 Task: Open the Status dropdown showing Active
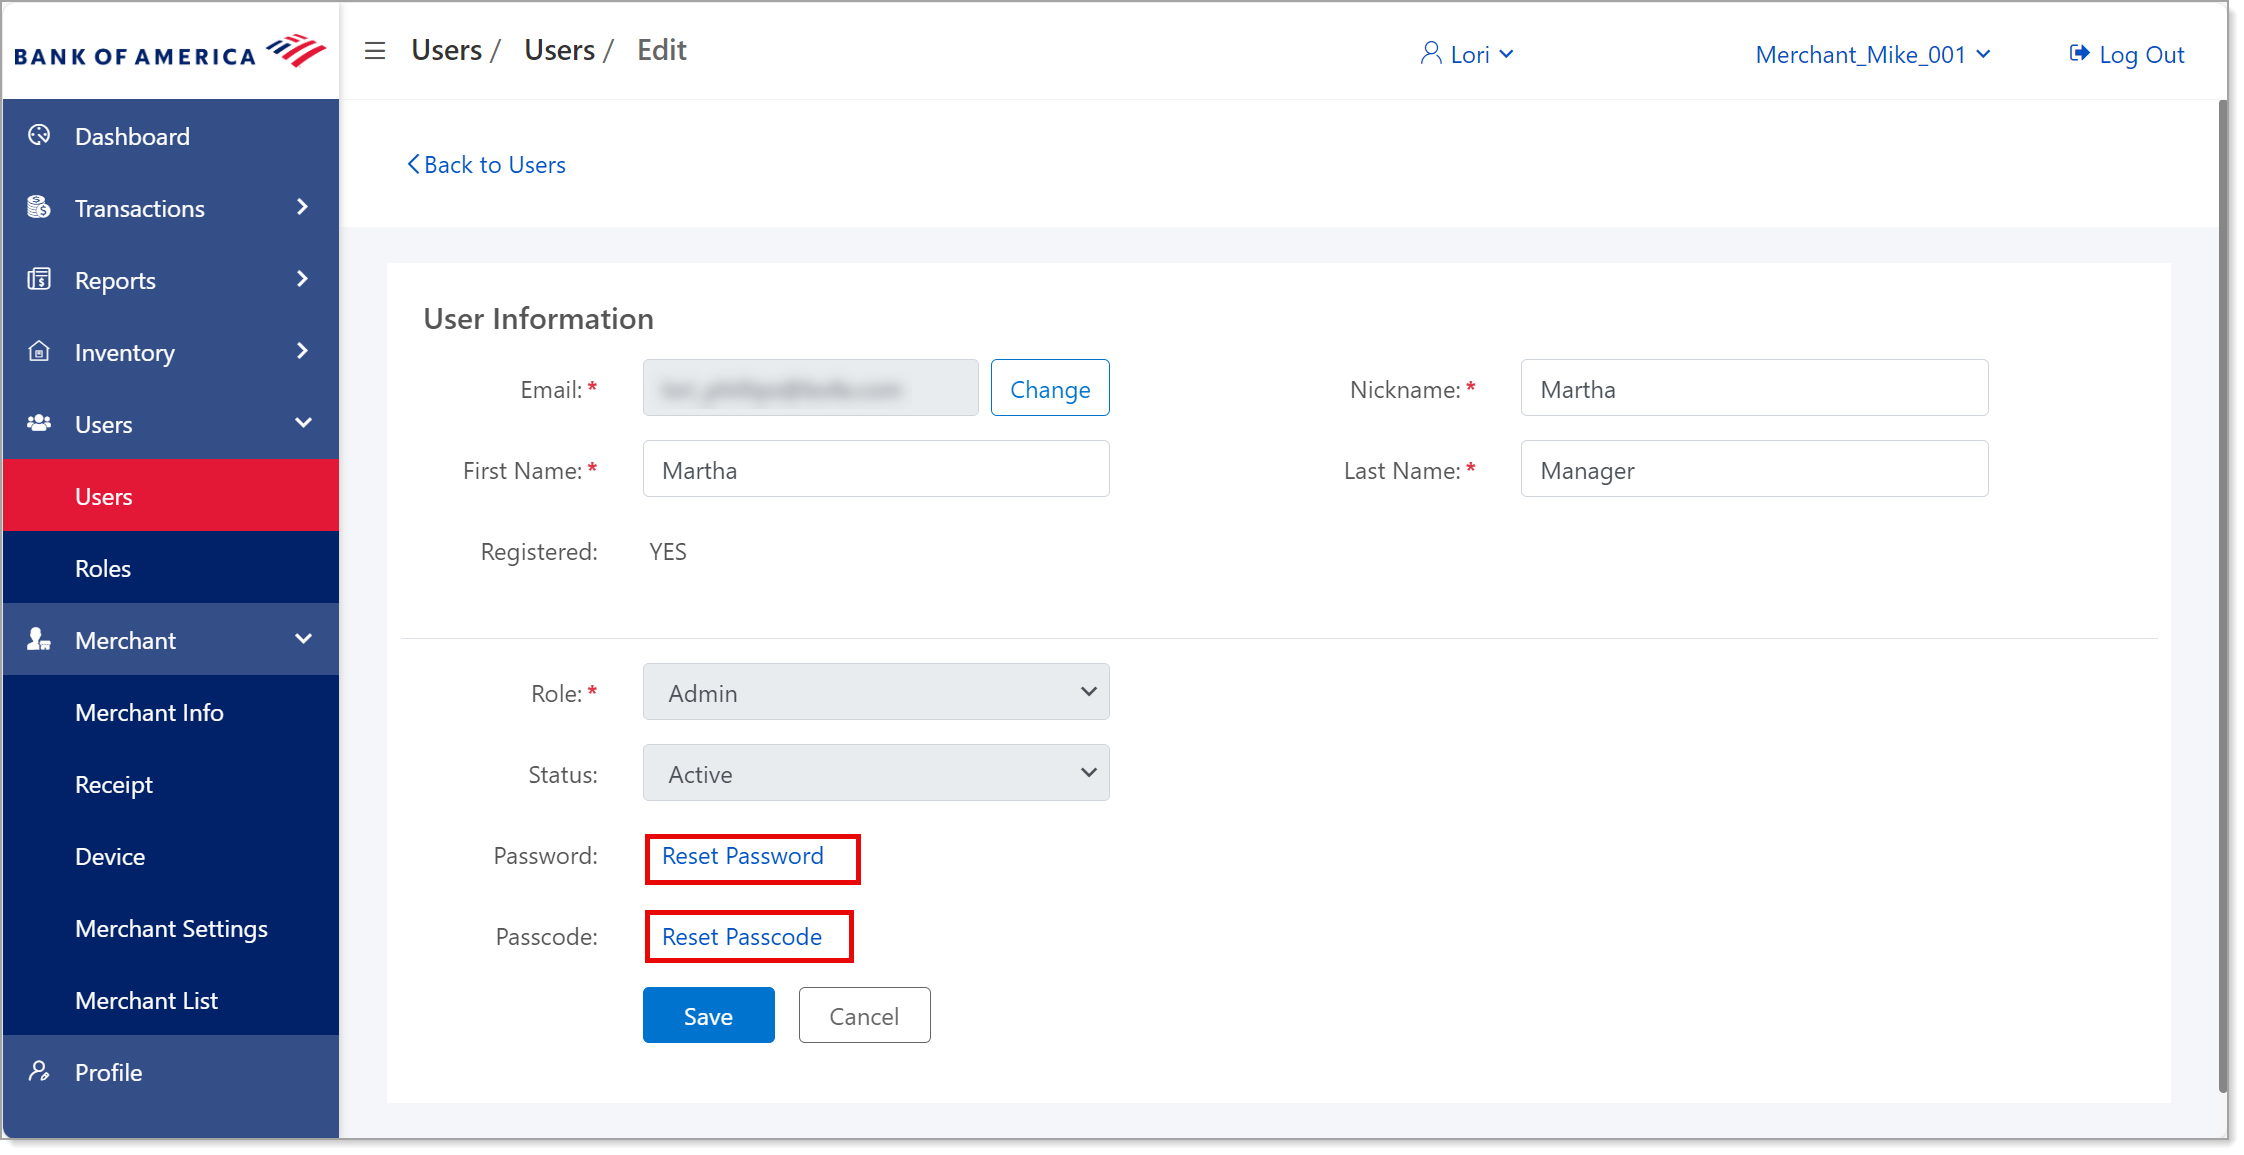(x=876, y=773)
